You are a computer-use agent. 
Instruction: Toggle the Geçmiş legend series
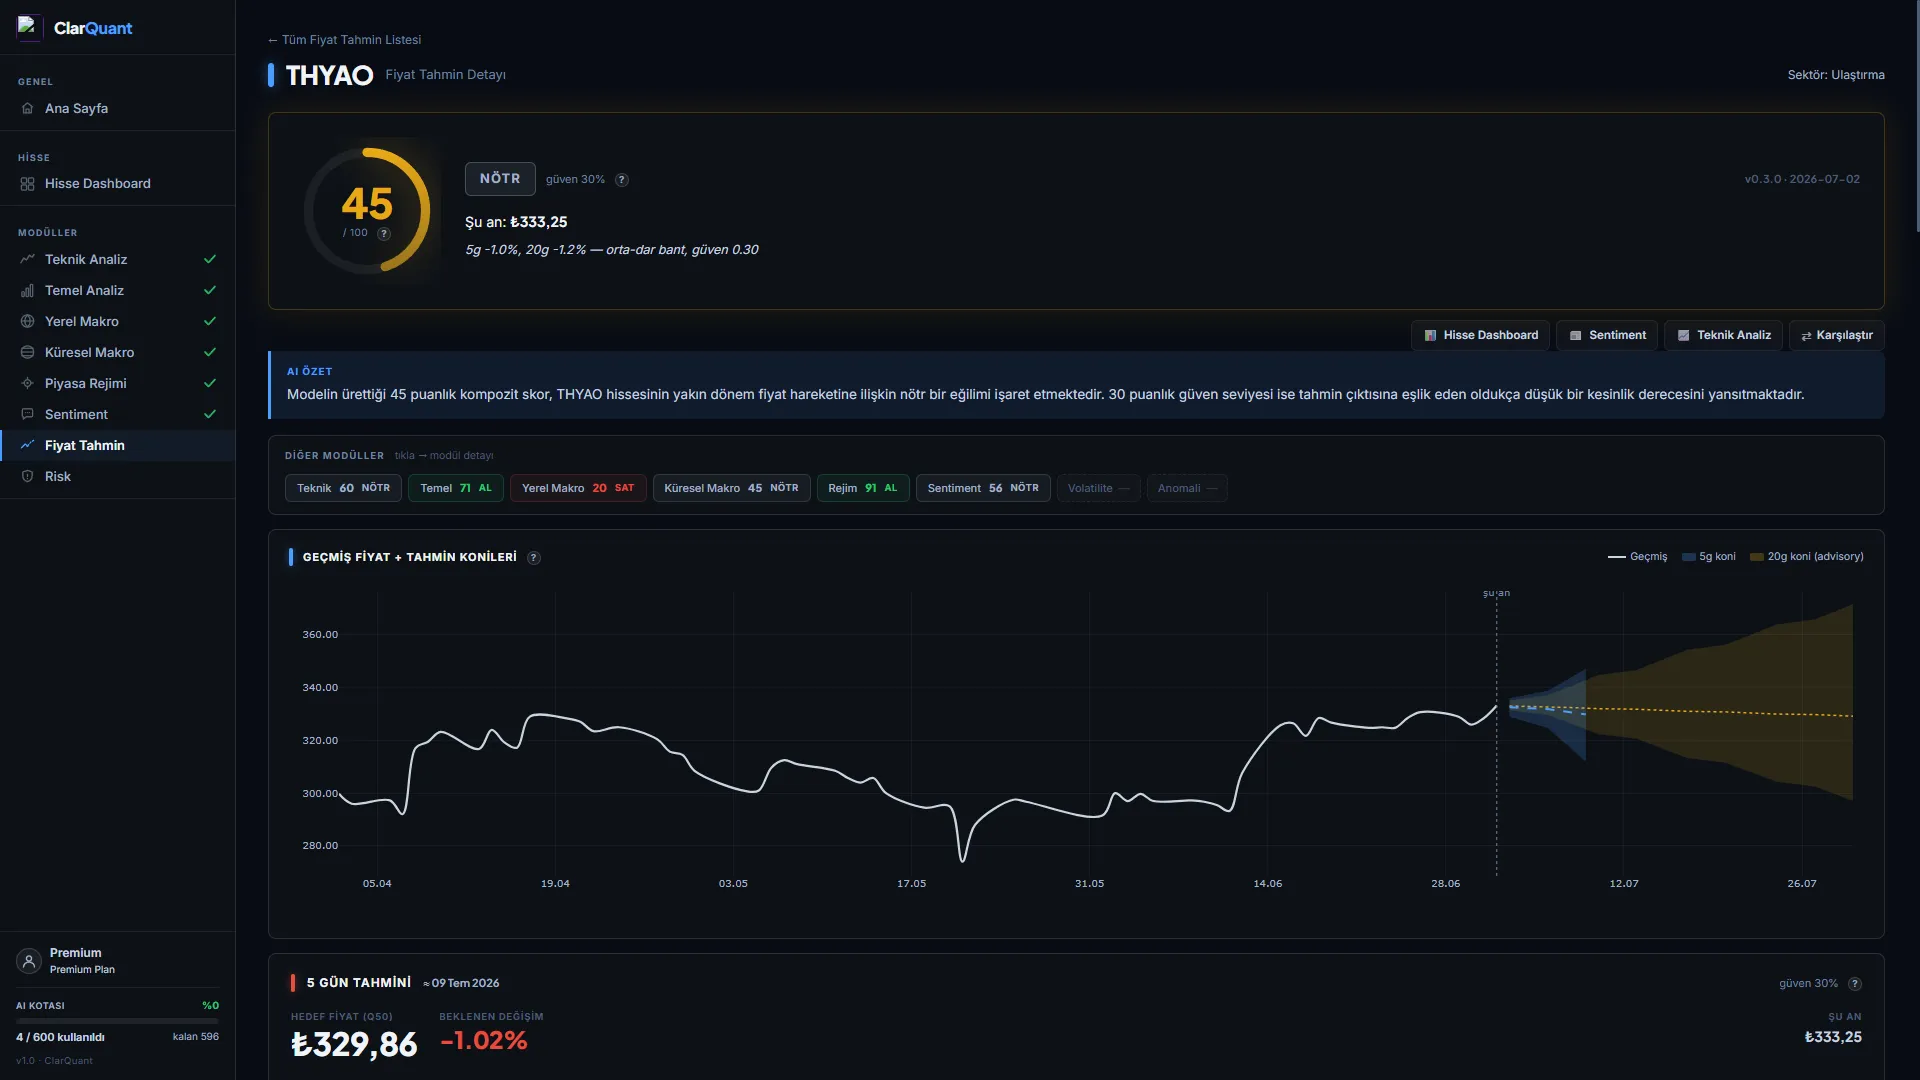[1637, 557]
